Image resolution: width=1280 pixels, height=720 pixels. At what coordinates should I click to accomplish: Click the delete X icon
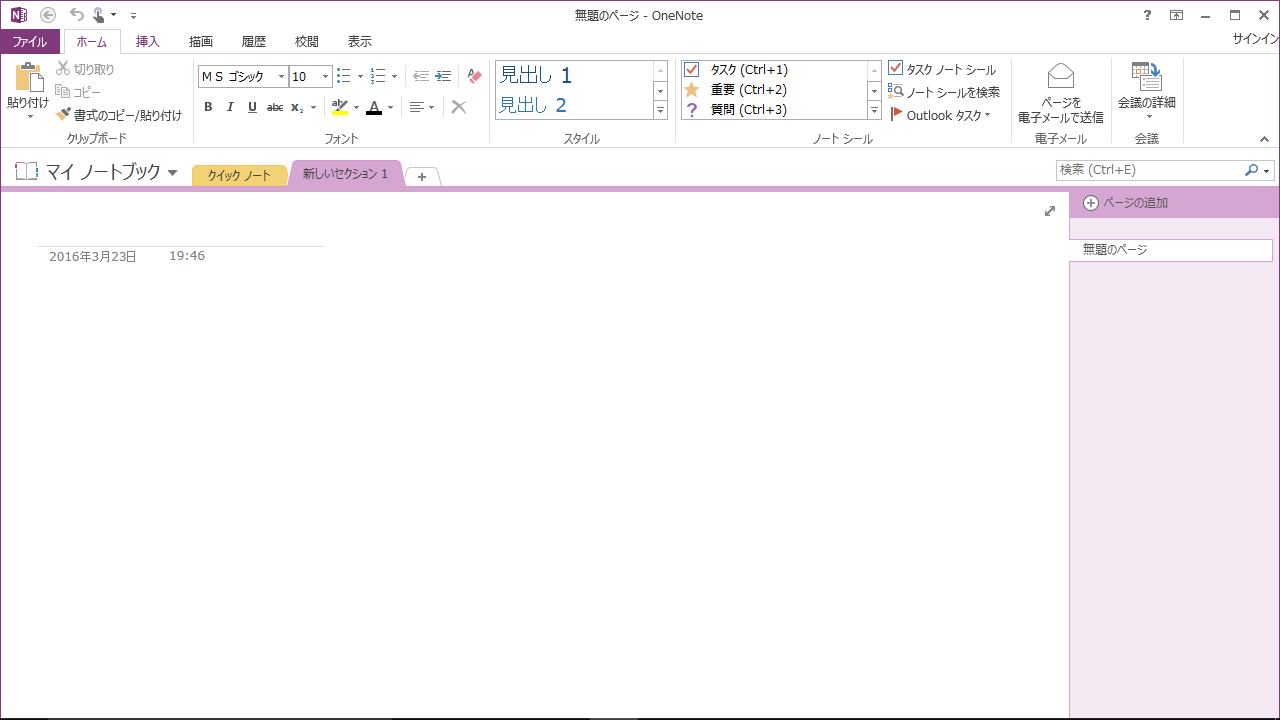click(459, 107)
